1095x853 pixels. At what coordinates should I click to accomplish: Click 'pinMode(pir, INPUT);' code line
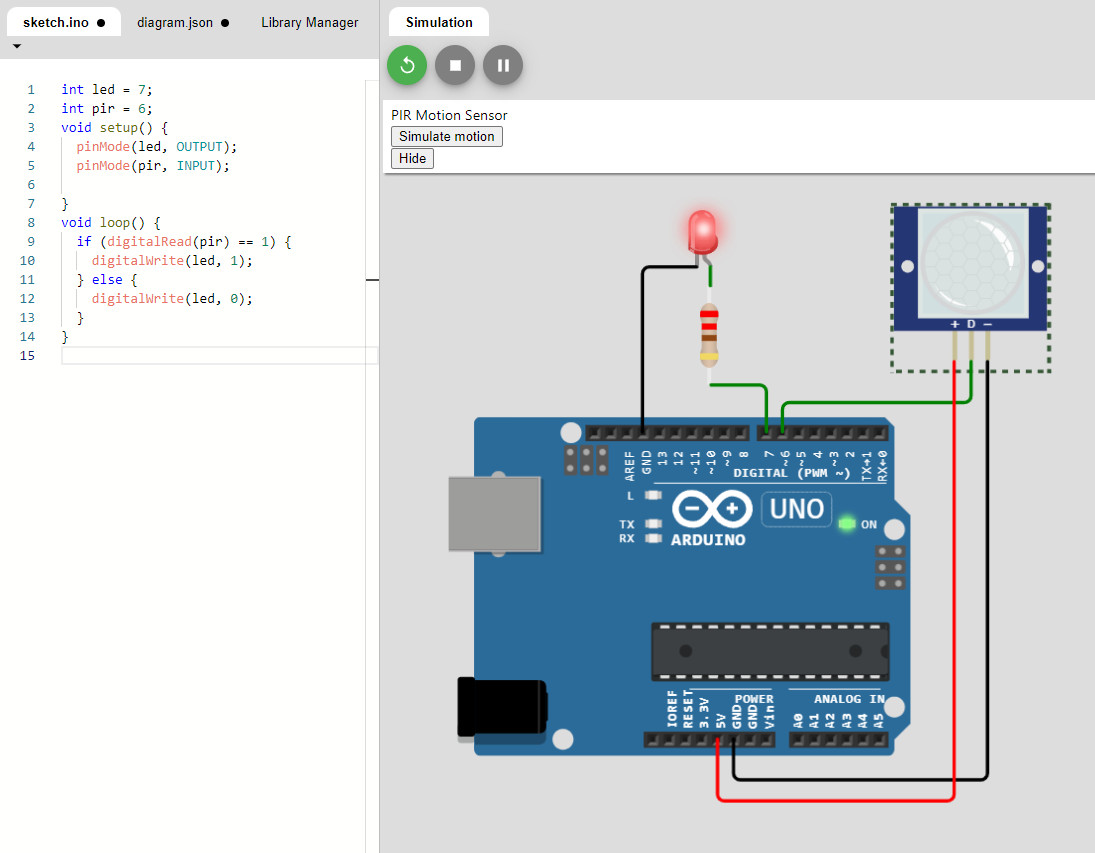[153, 166]
